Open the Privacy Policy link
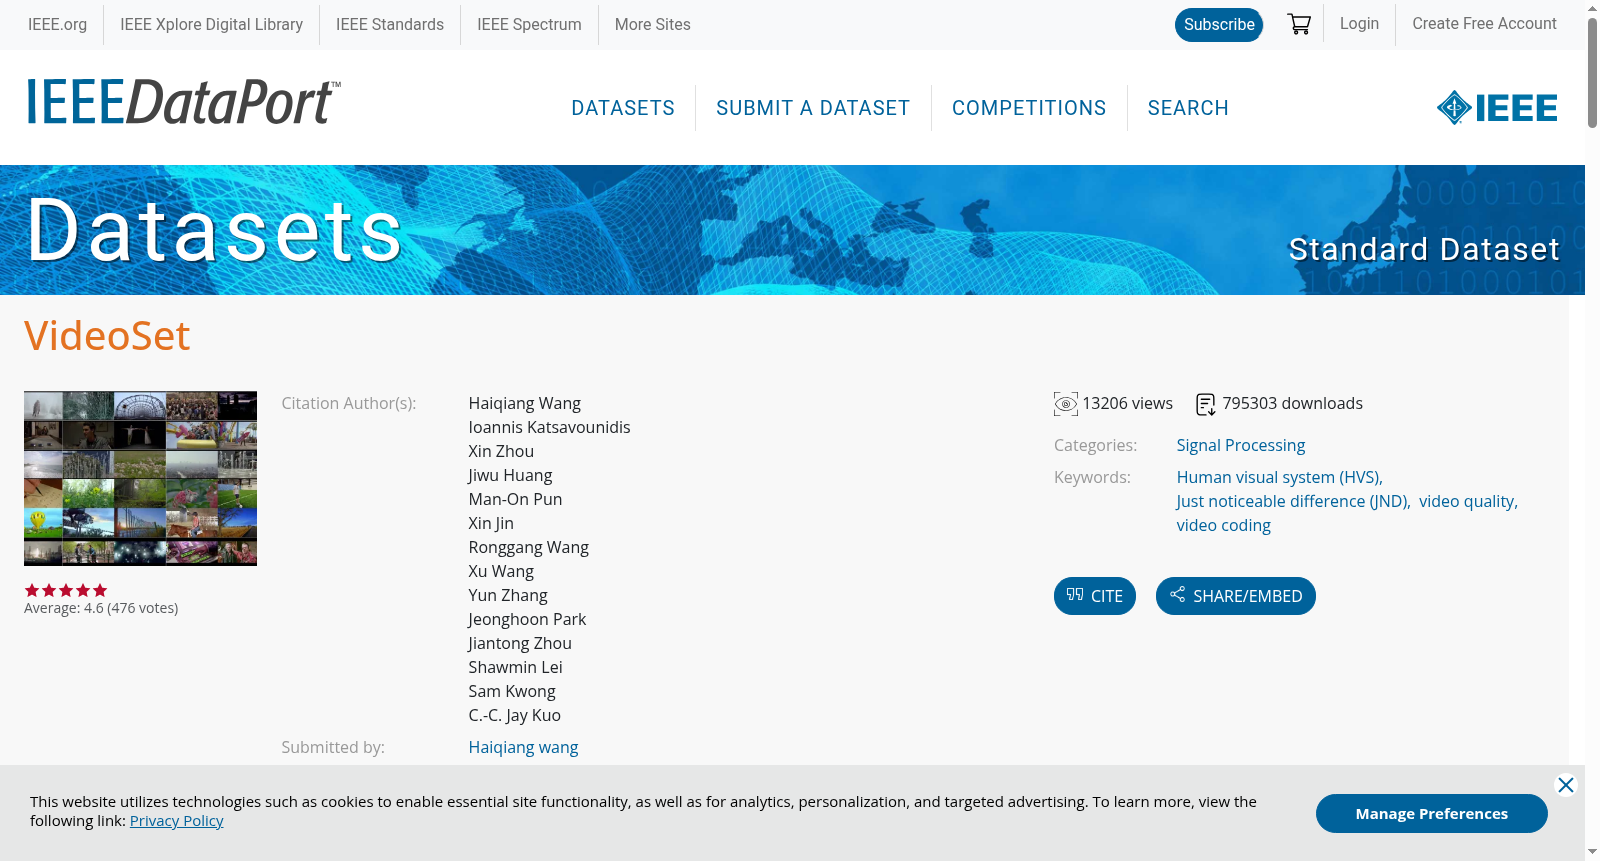Screen dimensions: 1600x861 (x=176, y=821)
